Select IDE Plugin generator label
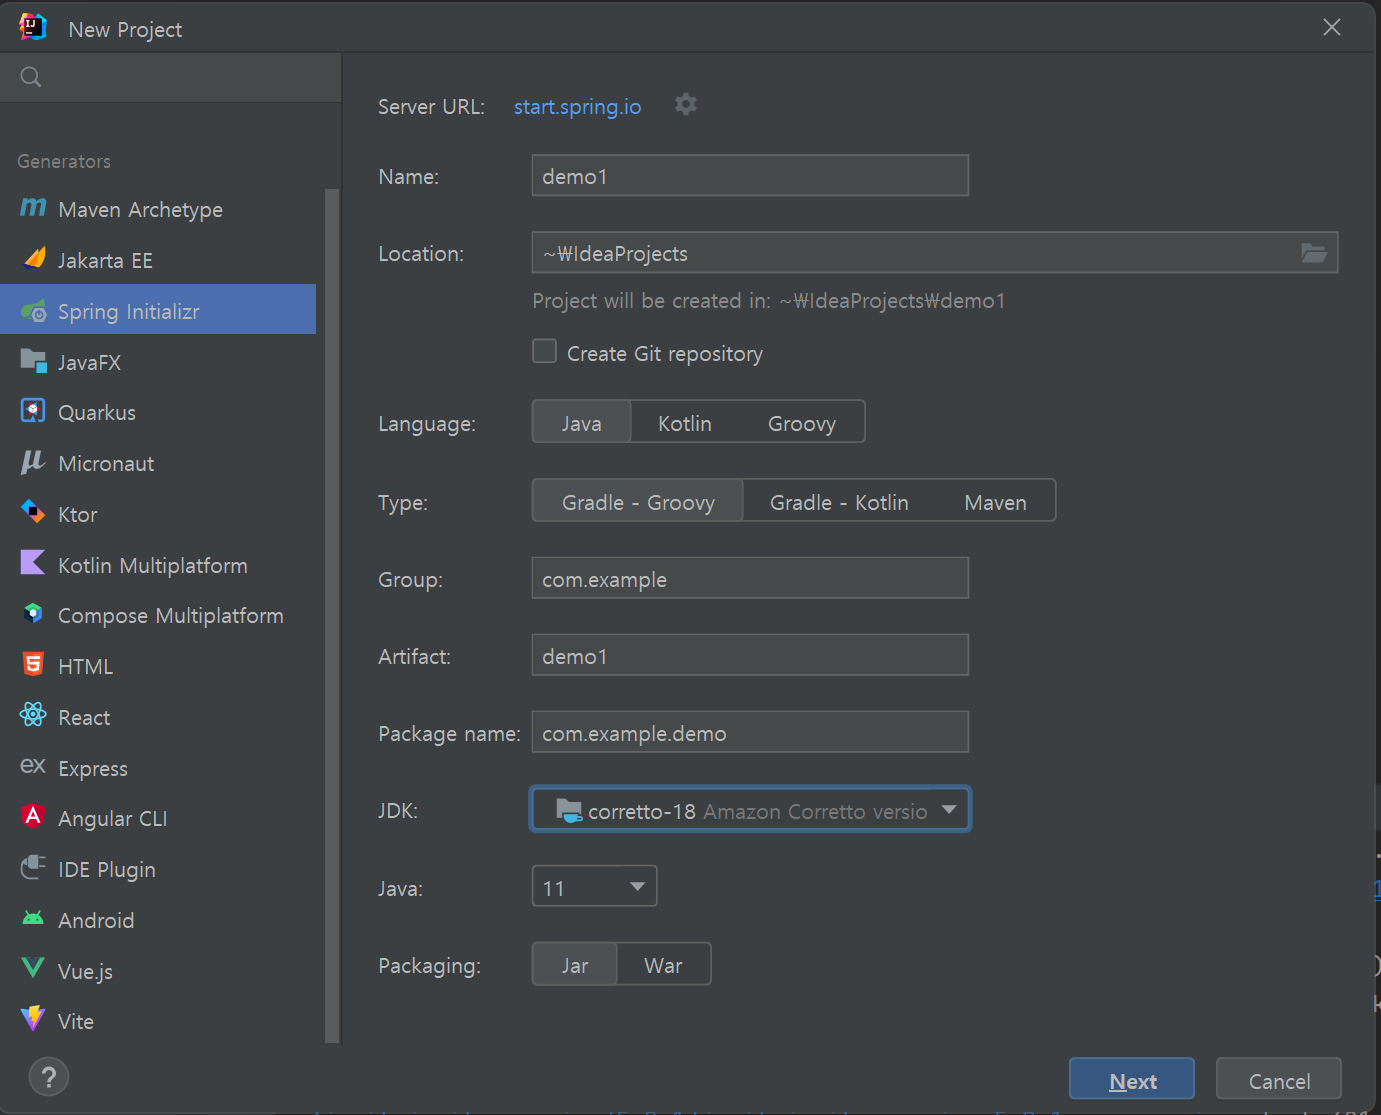1381x1115 pixels. [107, 869]
